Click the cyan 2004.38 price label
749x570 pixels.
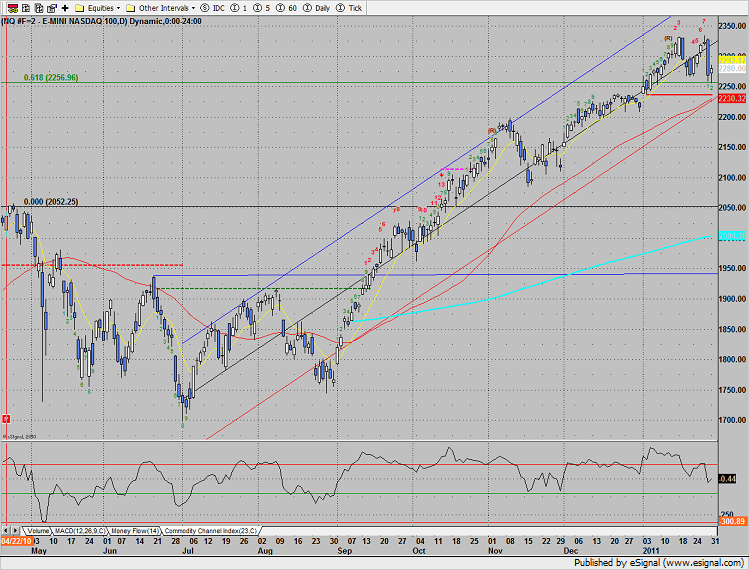coord(732,236)
